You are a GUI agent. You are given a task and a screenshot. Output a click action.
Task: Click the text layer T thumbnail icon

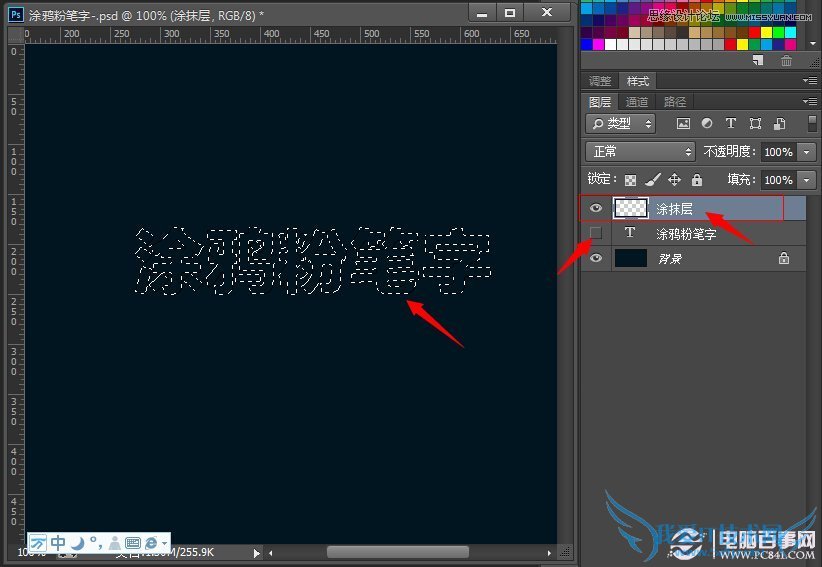pos(630,233)
